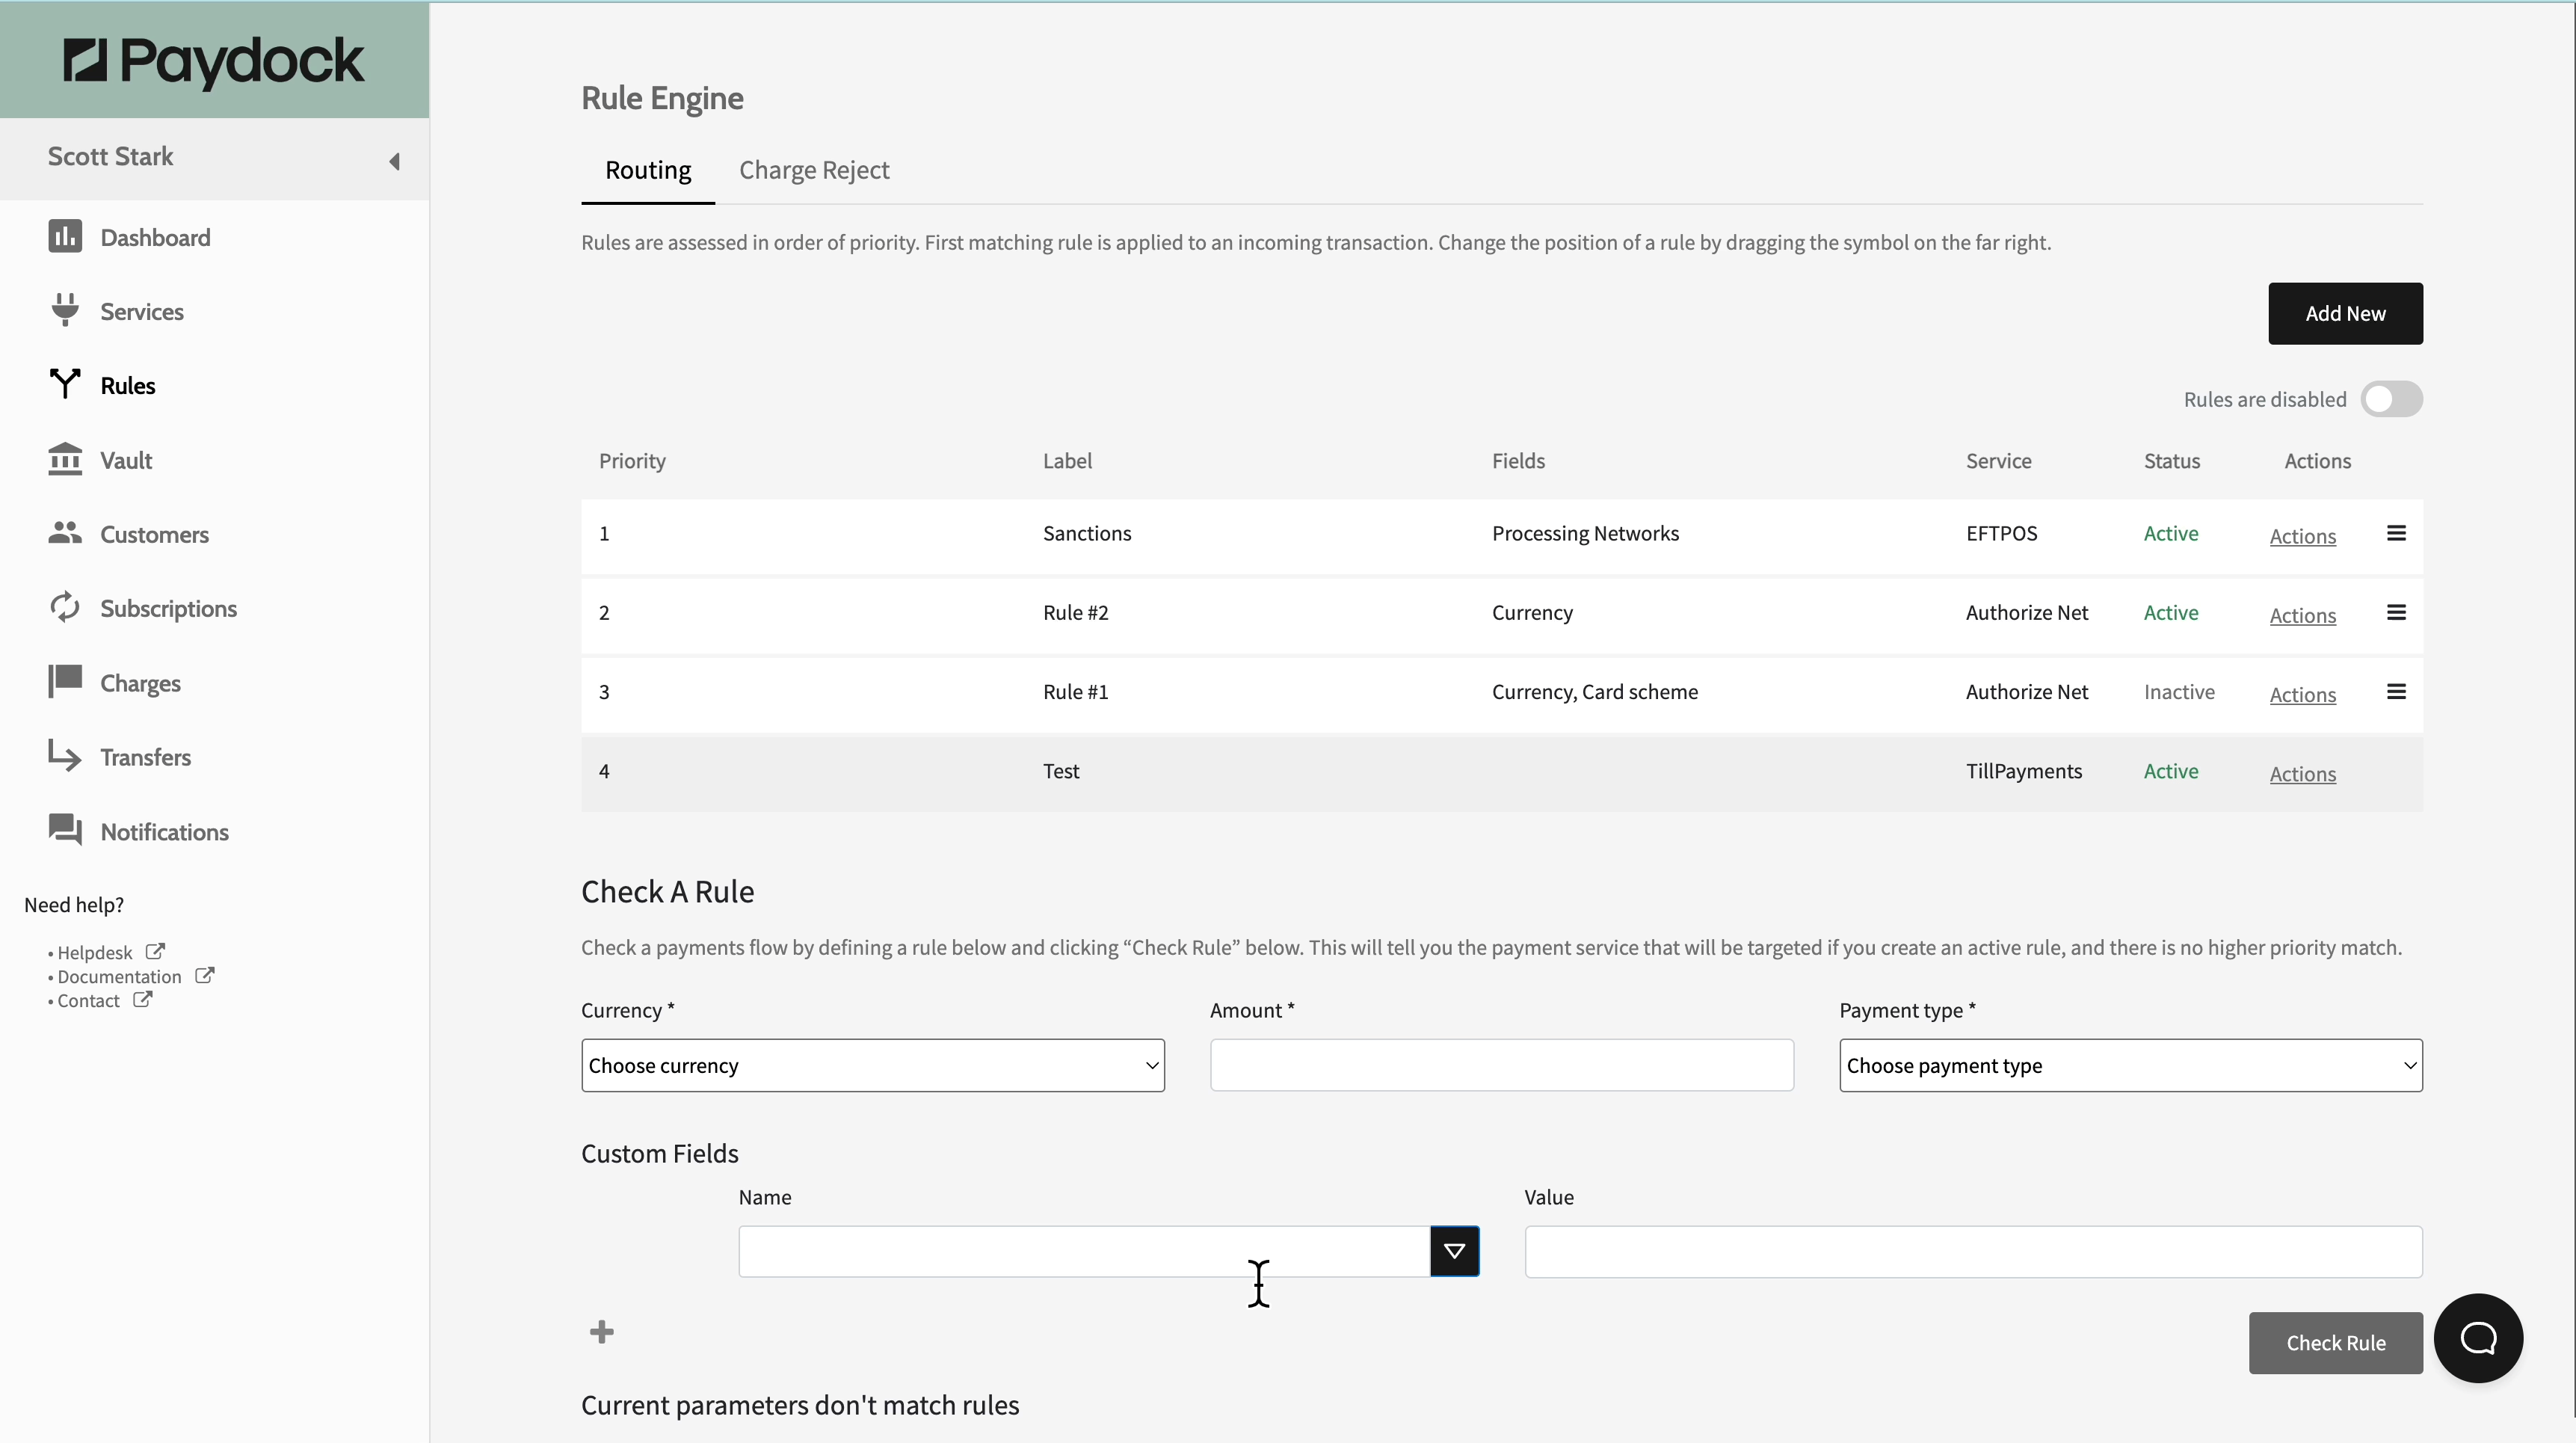Open the chat support bubble
This screenshot has height=1443, width=2576.
(x=2477, y=1338)
